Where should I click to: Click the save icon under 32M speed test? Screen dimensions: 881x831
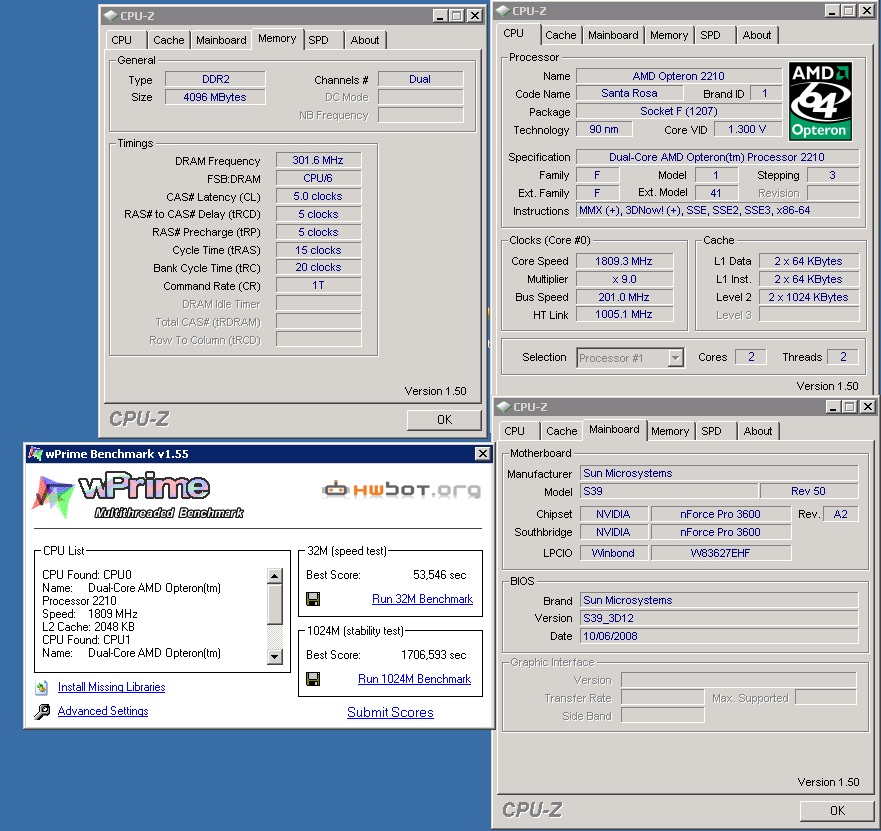click(313, 599)
